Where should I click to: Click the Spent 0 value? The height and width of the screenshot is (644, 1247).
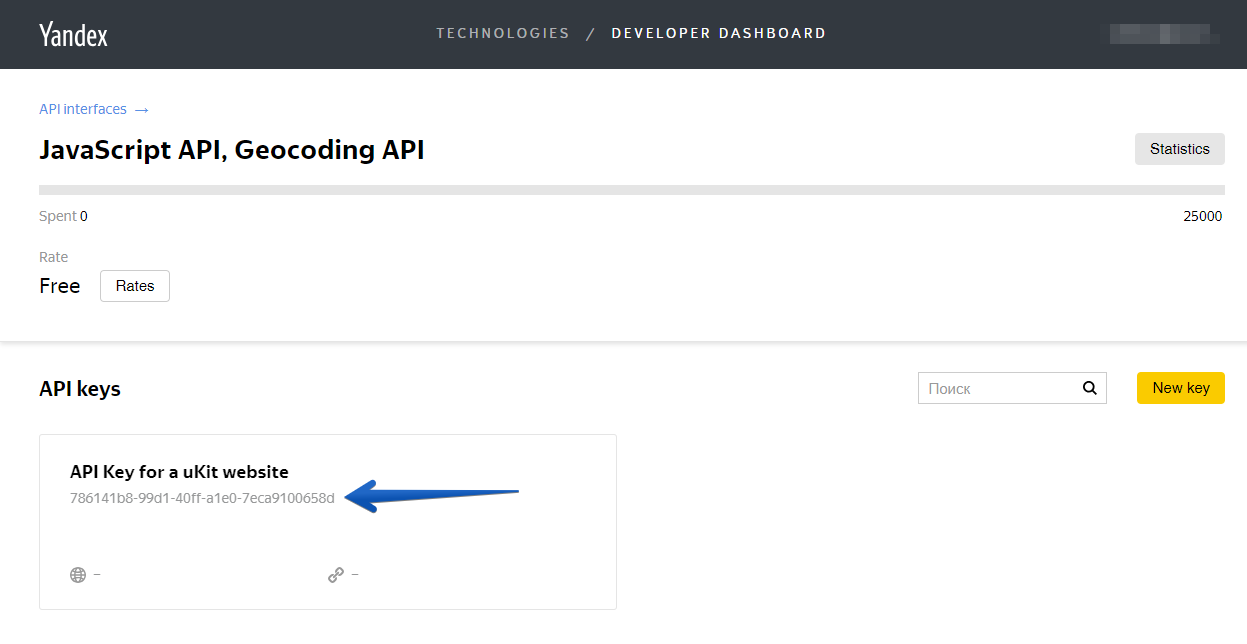[x=63, y=216]
